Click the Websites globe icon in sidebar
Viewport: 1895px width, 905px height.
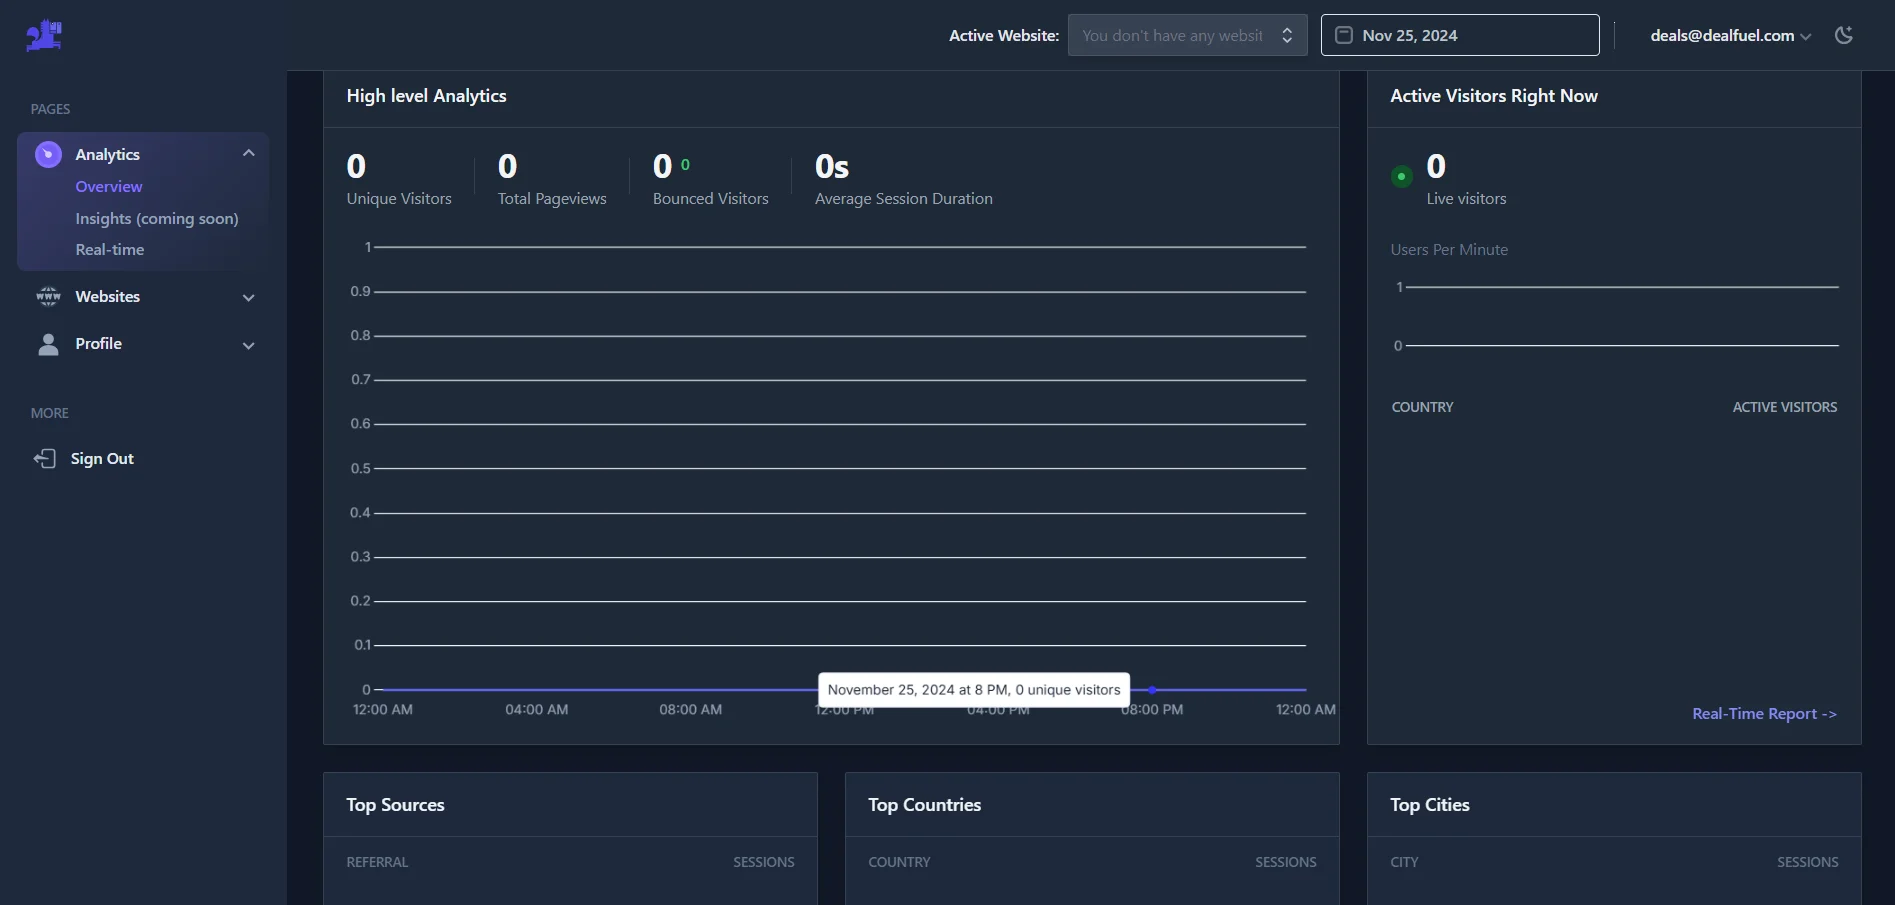pos(47,296)
